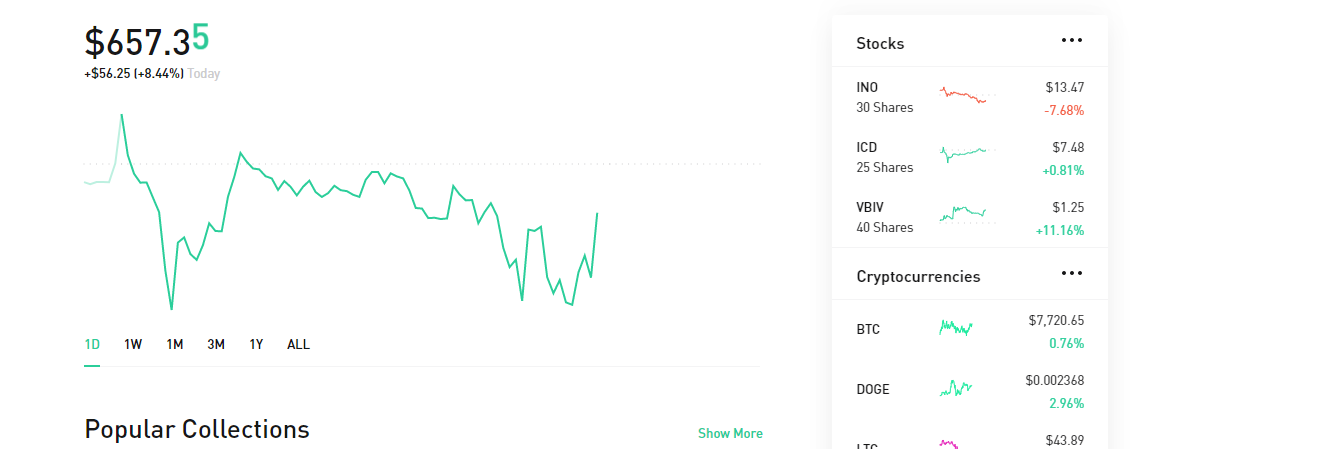This screenshot has width=1341, height=449.
Task: Click the BTC price $7,720.65
Action: [x=1056, y=320]
